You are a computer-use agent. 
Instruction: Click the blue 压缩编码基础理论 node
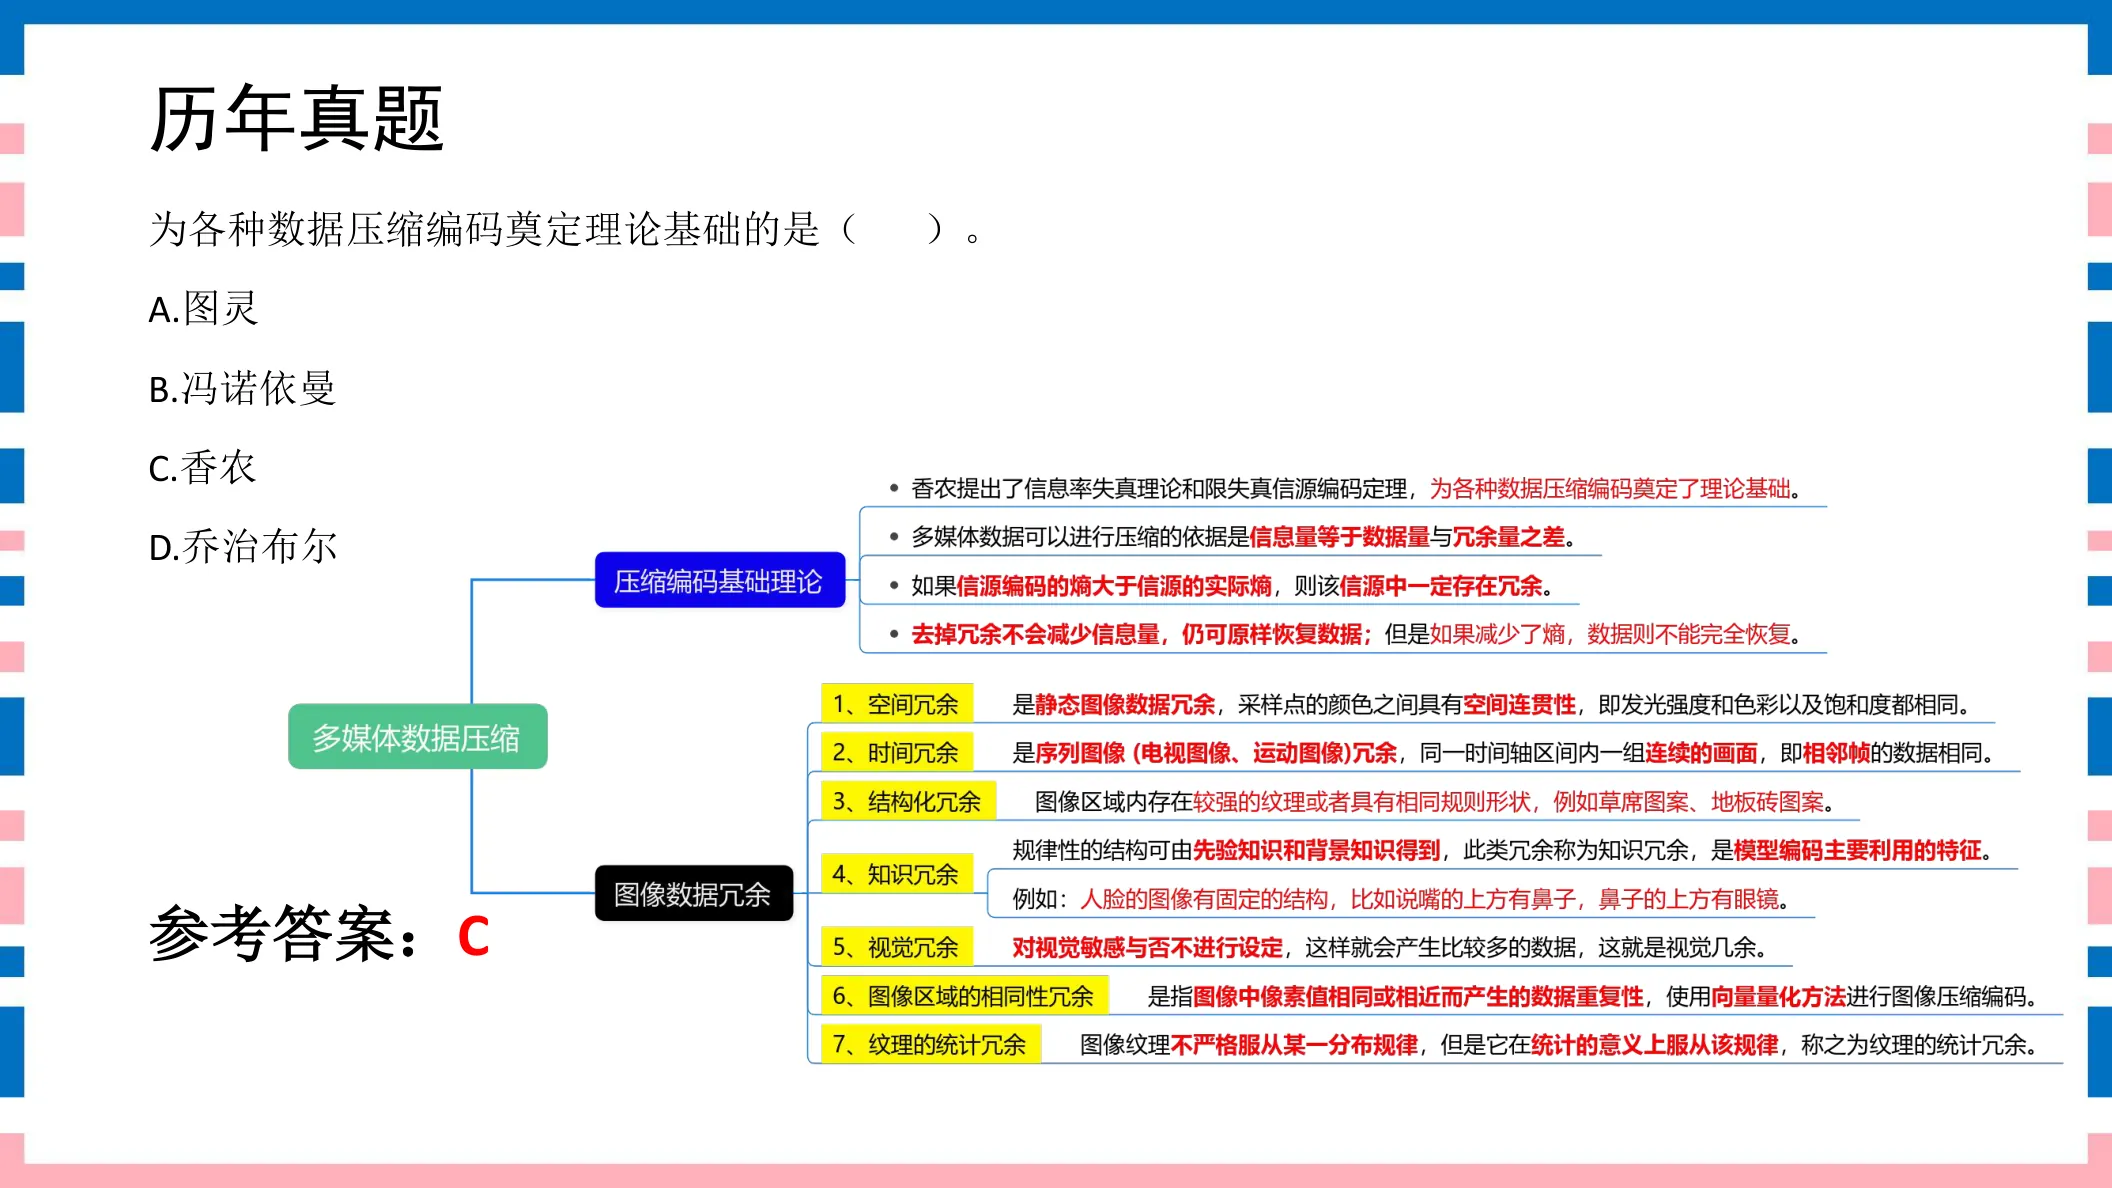click(x=719, y=580)
